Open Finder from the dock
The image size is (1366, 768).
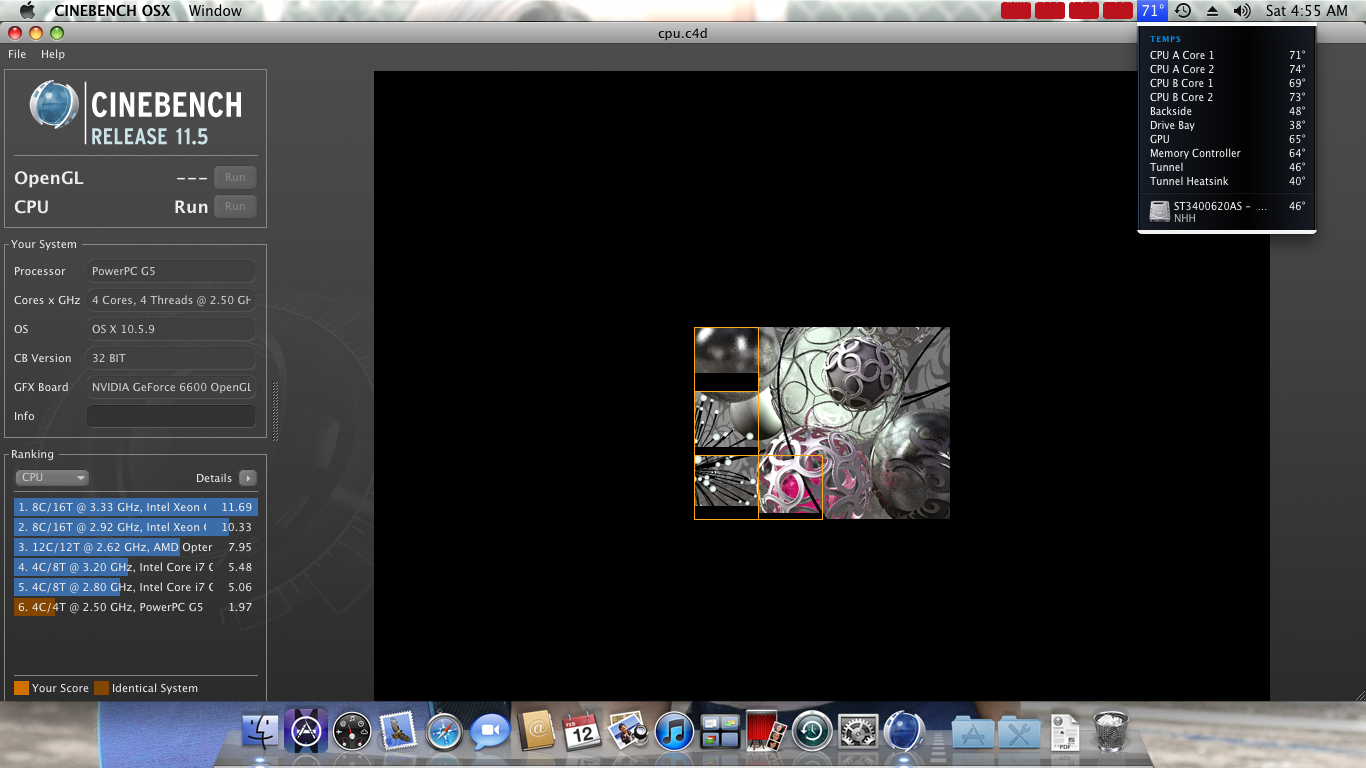click(261, 732)
